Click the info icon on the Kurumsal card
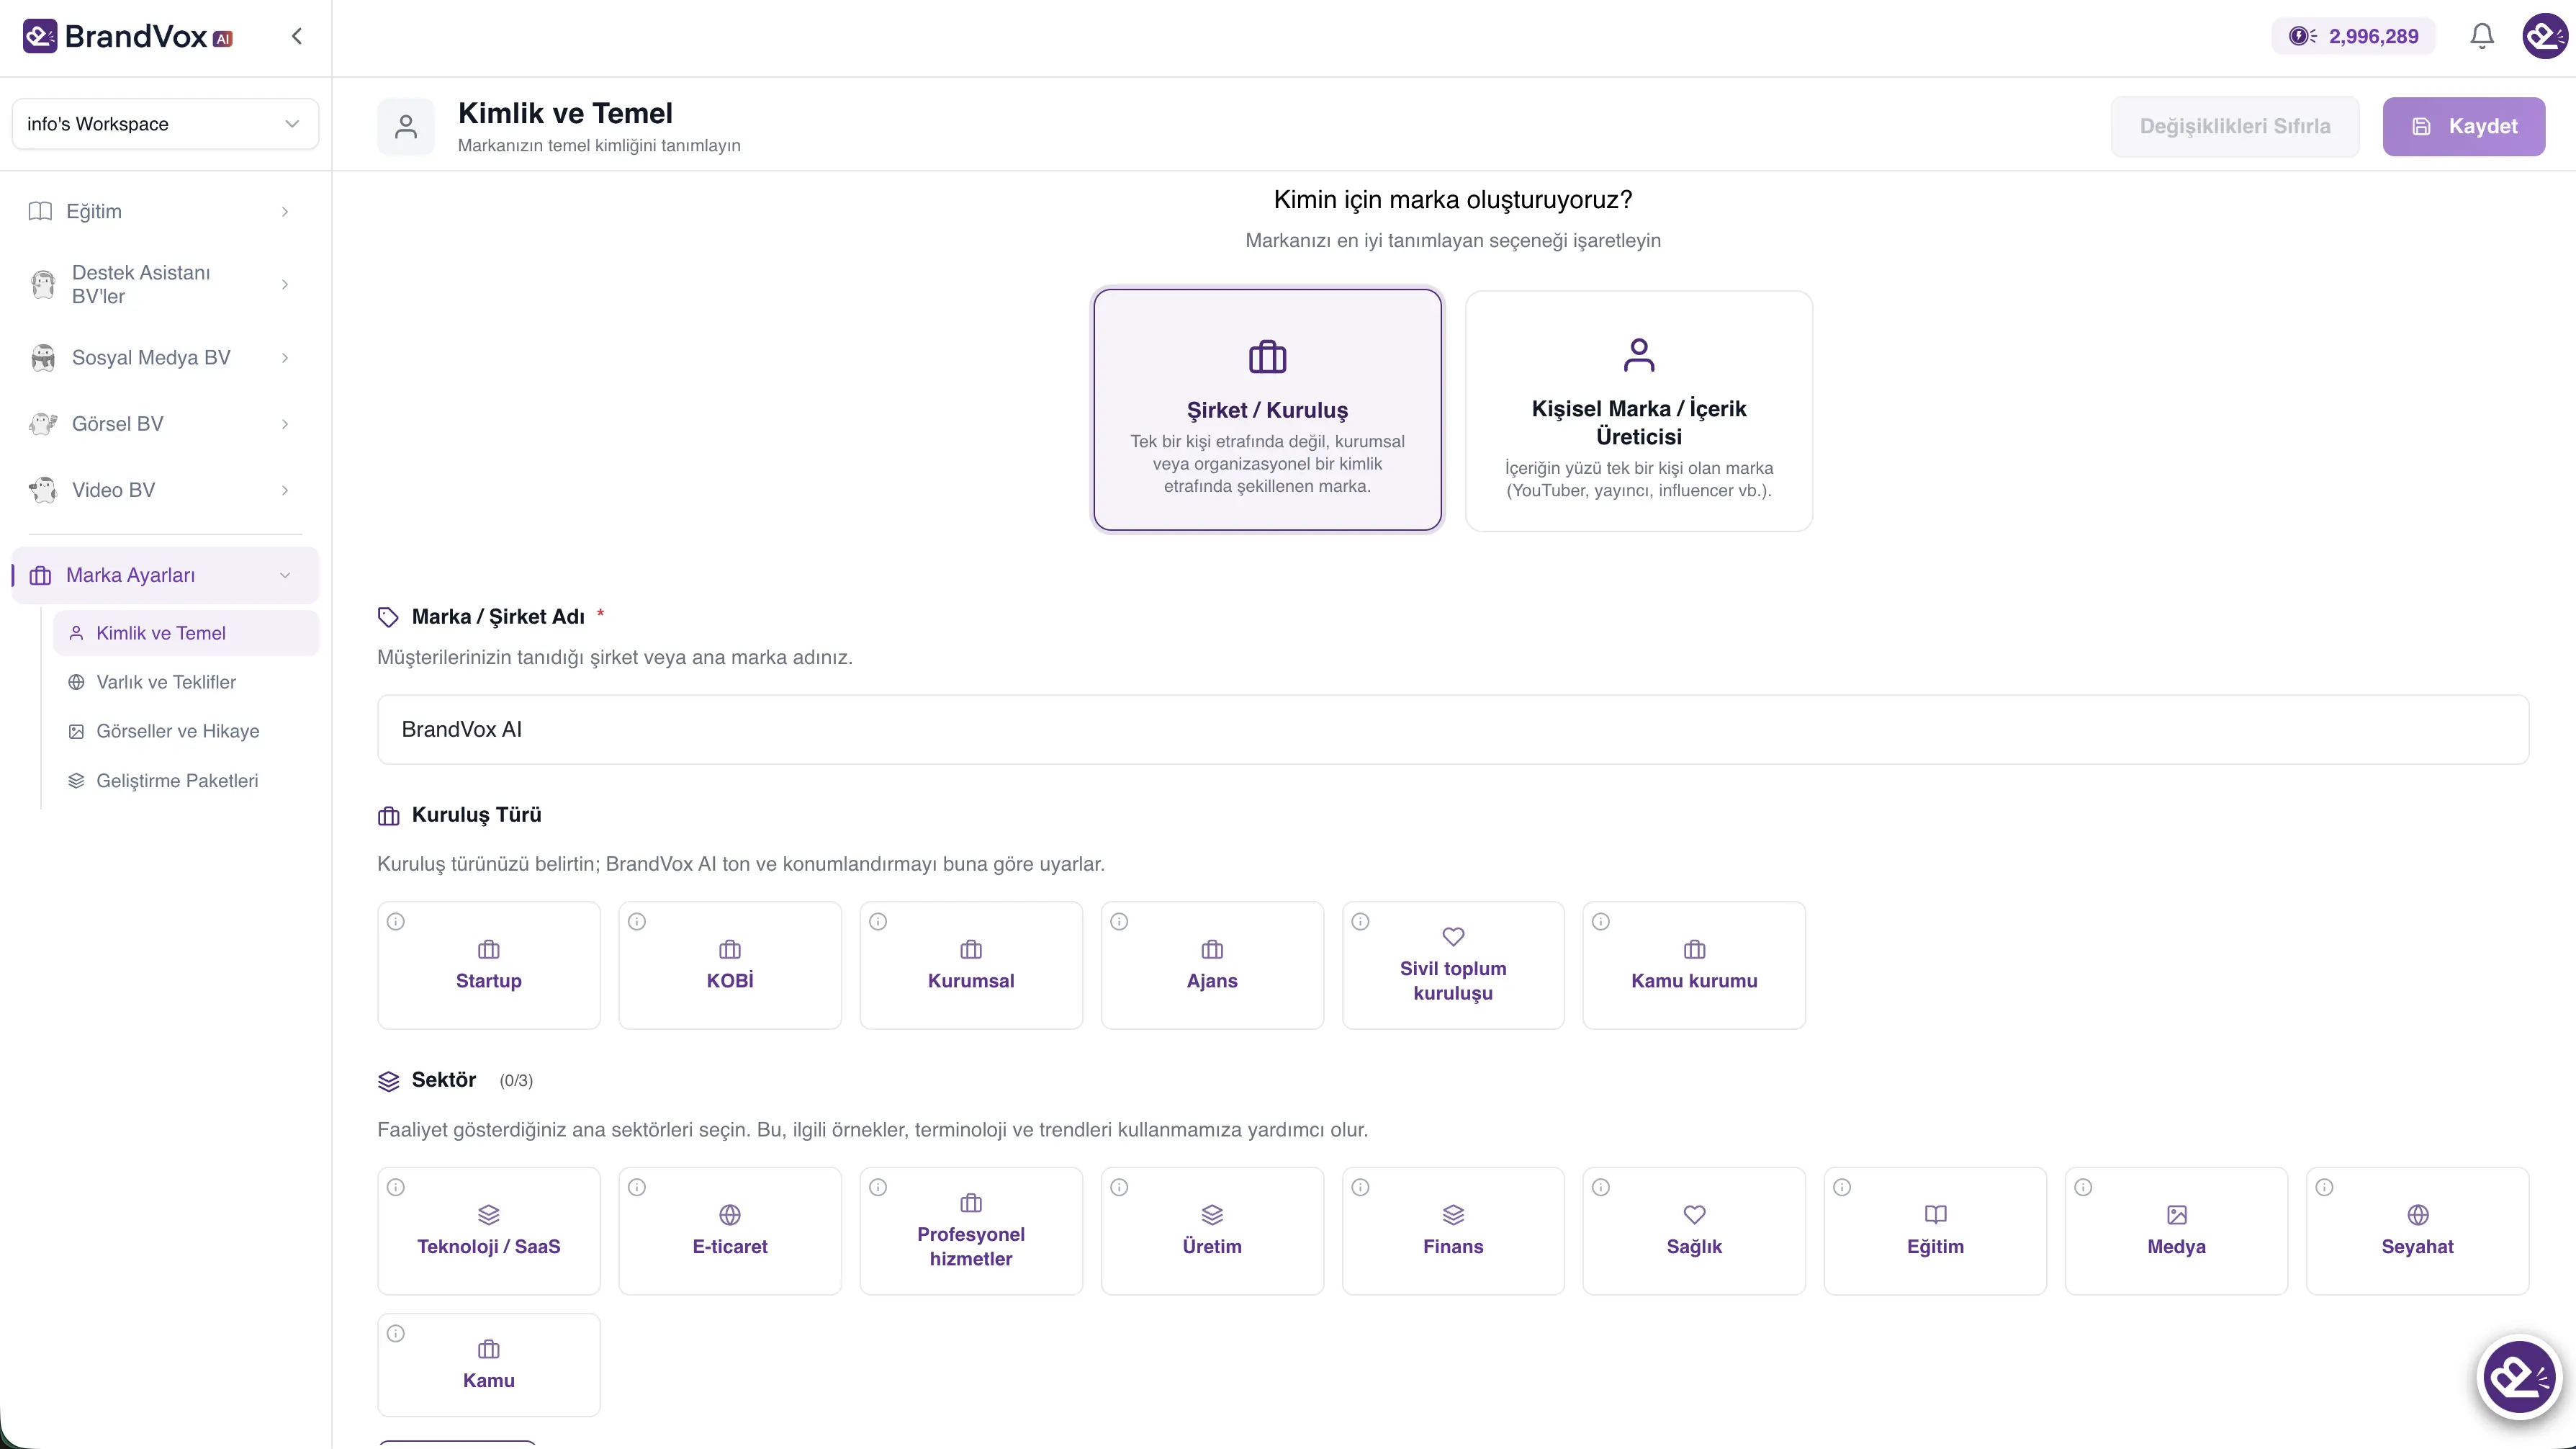Screen dimensions: 2576x1449 (x=878, y=921)
